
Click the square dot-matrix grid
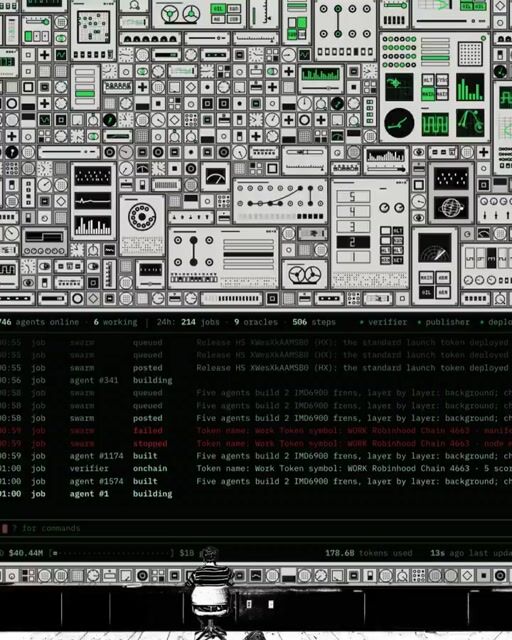pyautogui.click(x=470, y=54)
